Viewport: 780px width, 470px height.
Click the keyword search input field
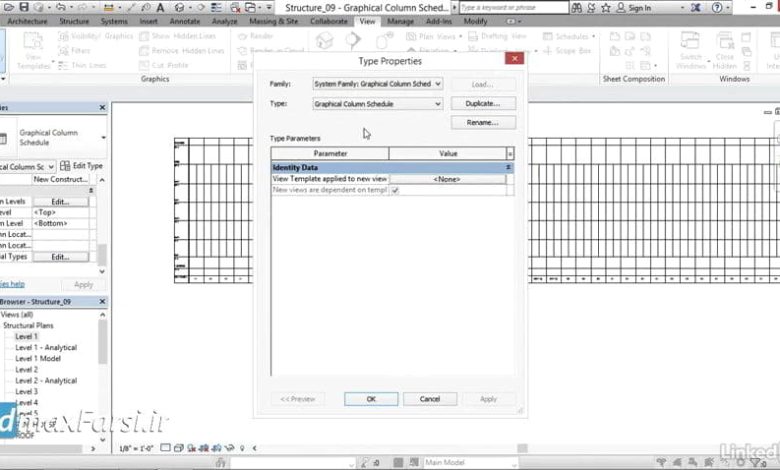coord(513,7)
